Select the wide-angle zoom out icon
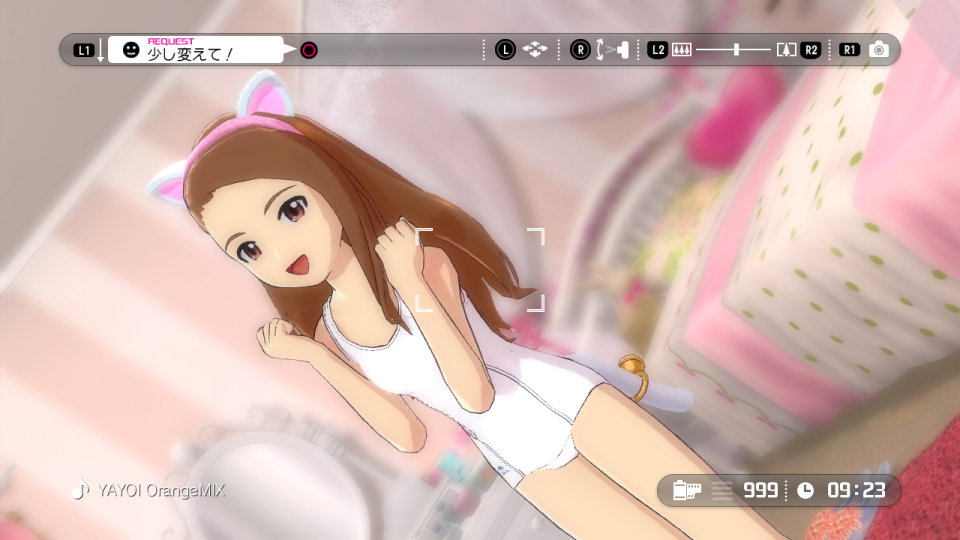 (x=682, y=49)
